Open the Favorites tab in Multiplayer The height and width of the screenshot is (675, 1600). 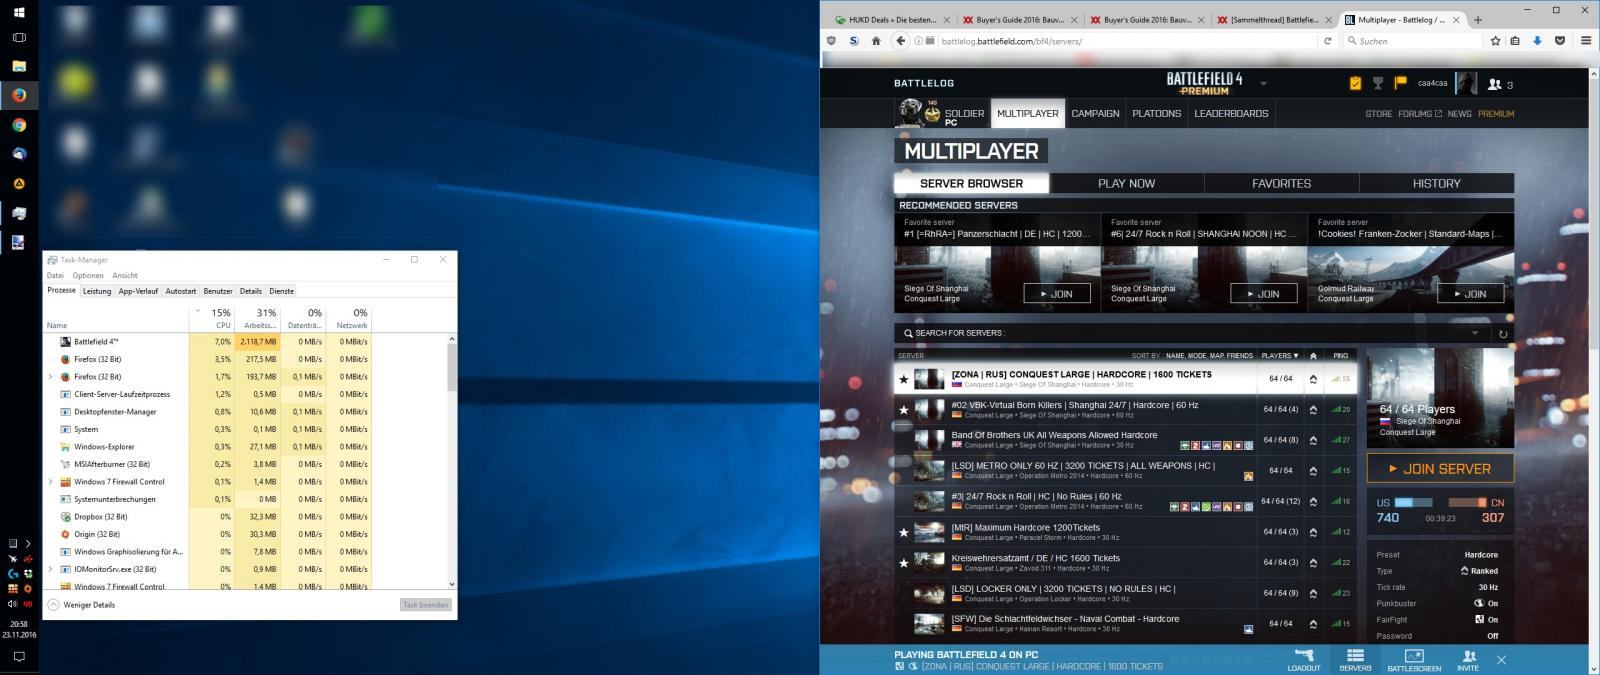[1281, 183]
